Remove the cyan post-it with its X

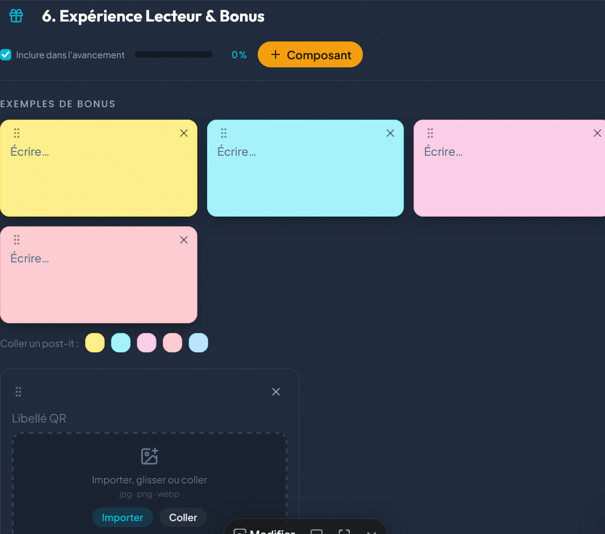click(x=390, y=133)
